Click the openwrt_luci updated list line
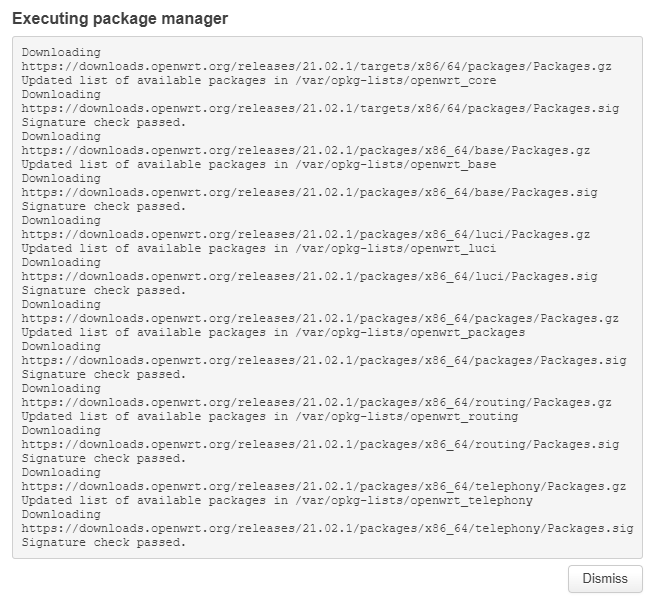 (x=258, y=248)
